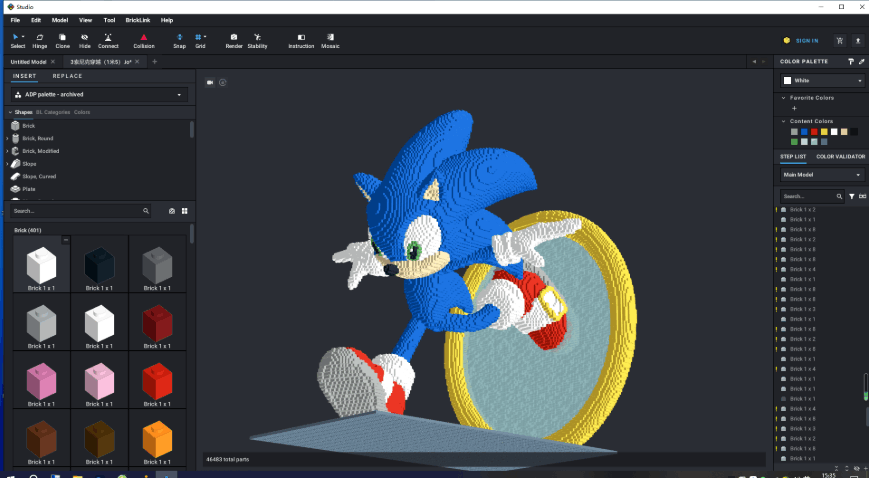869x478 pixels.
Task: Add a favorite color with plus button
Action: click(794, 108)
